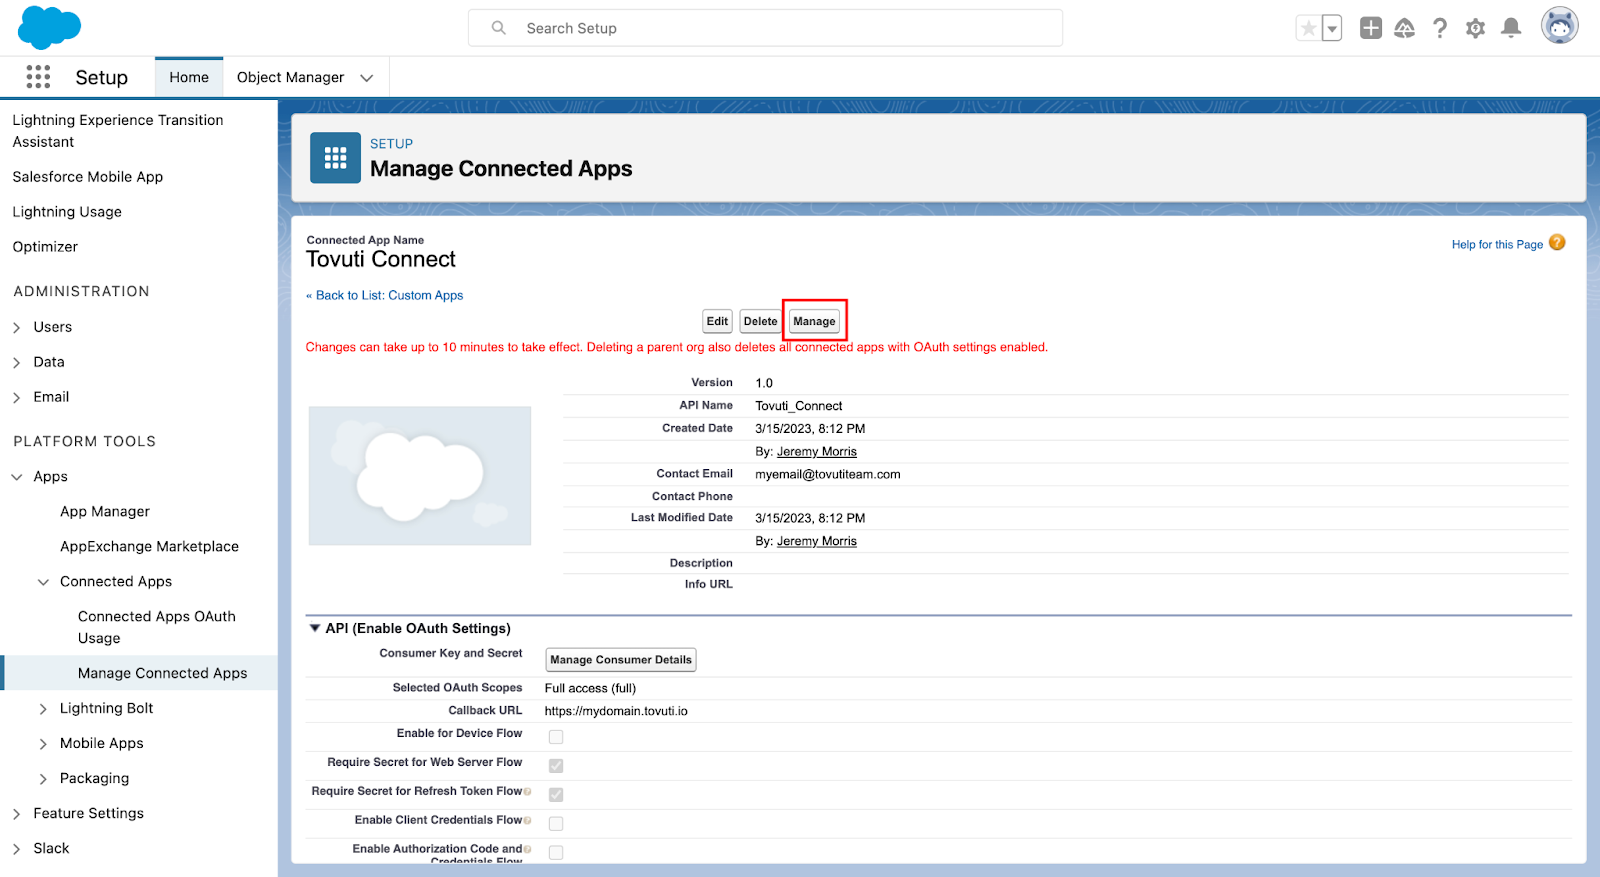Select the API Name value Tovuti_Connect
Screen dimensions: 1600x877
(799, 406)
